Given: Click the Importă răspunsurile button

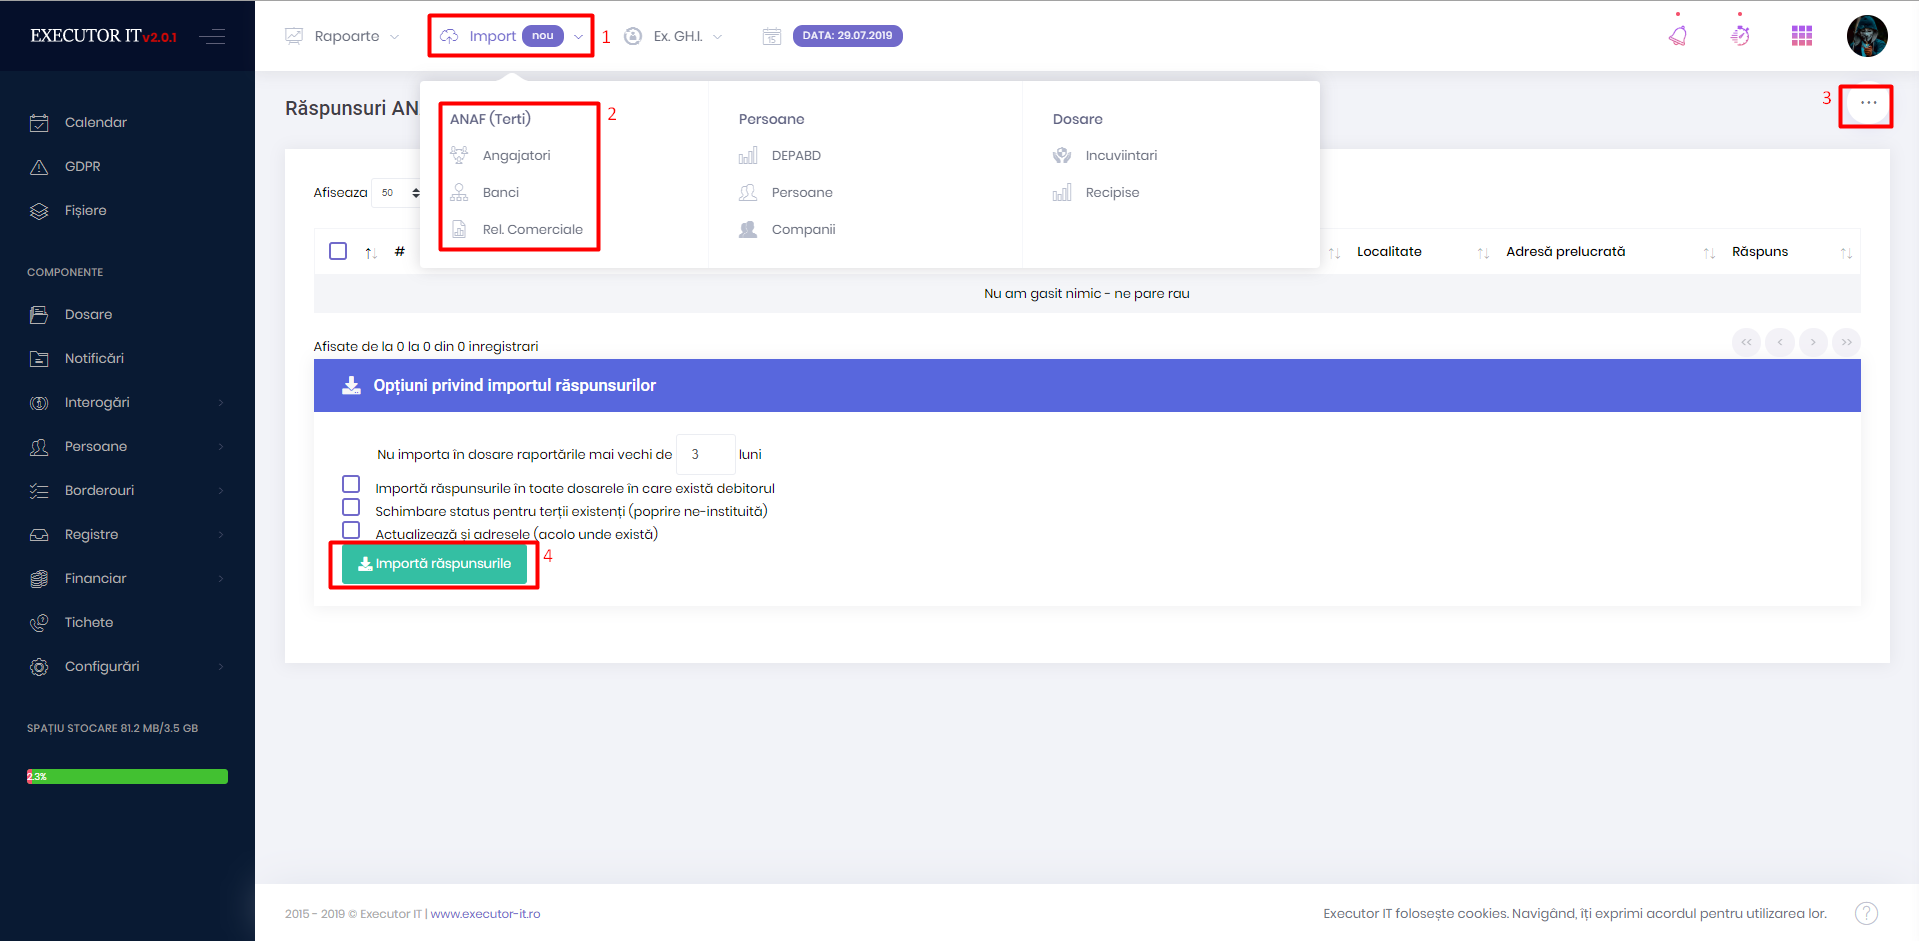Looking at the screenshot, I should (434, 564).
